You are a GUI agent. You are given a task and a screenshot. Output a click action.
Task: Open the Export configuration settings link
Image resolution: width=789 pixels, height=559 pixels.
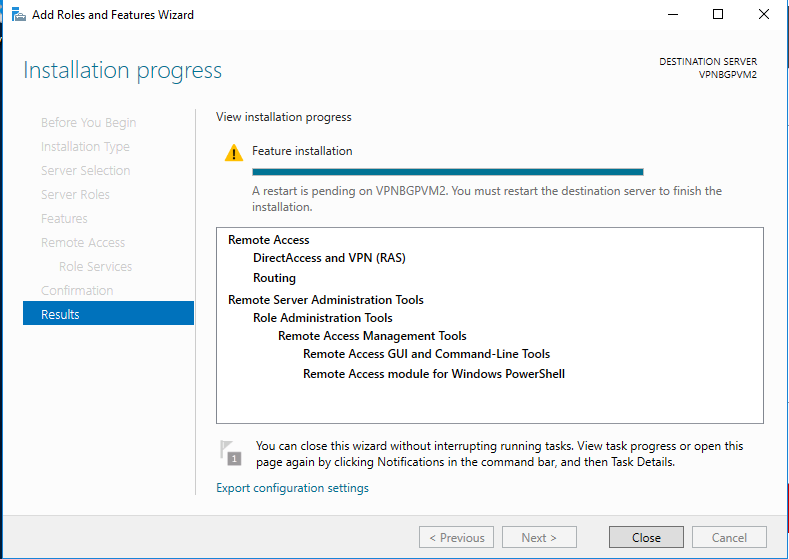292,488
